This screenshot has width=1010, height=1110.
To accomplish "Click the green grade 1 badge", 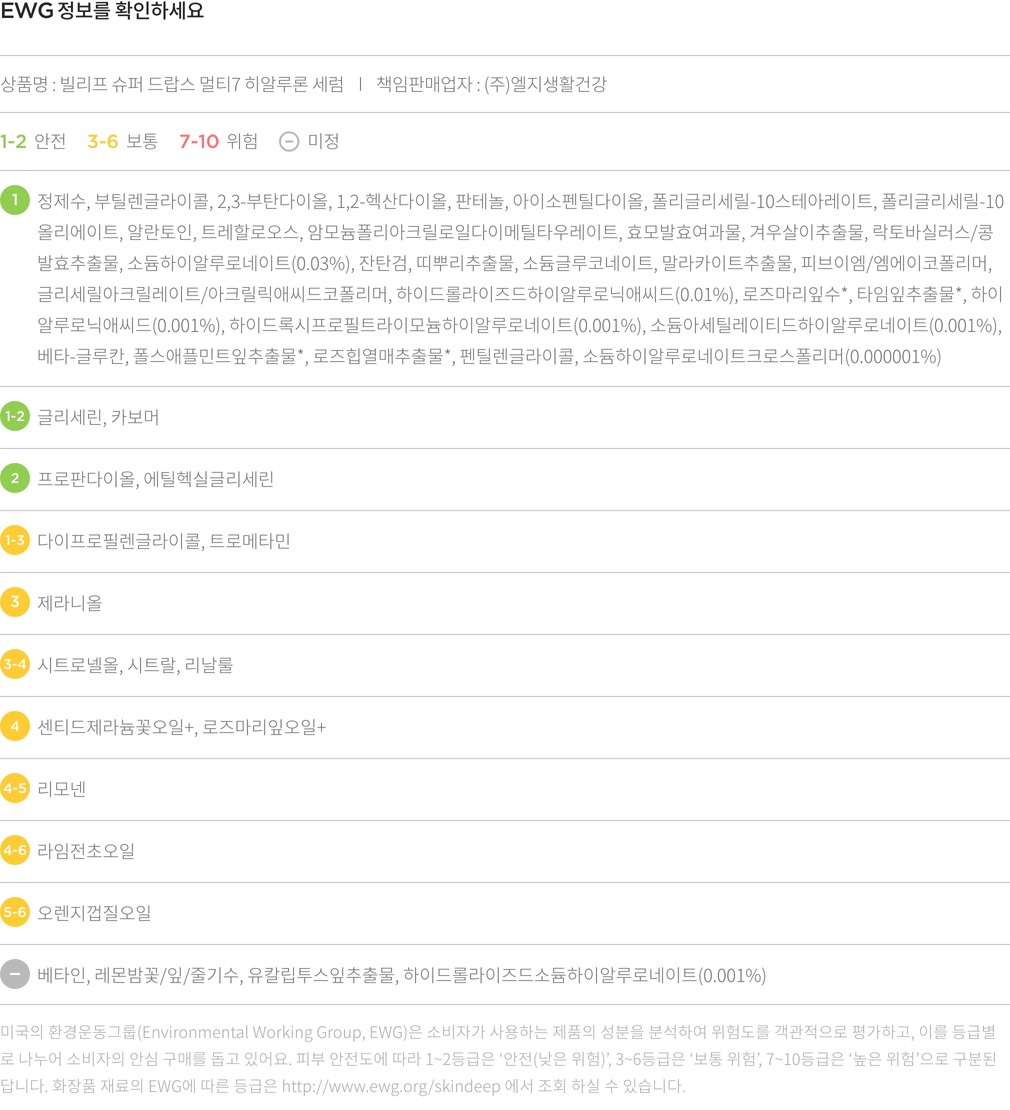I will coord(15,201).
